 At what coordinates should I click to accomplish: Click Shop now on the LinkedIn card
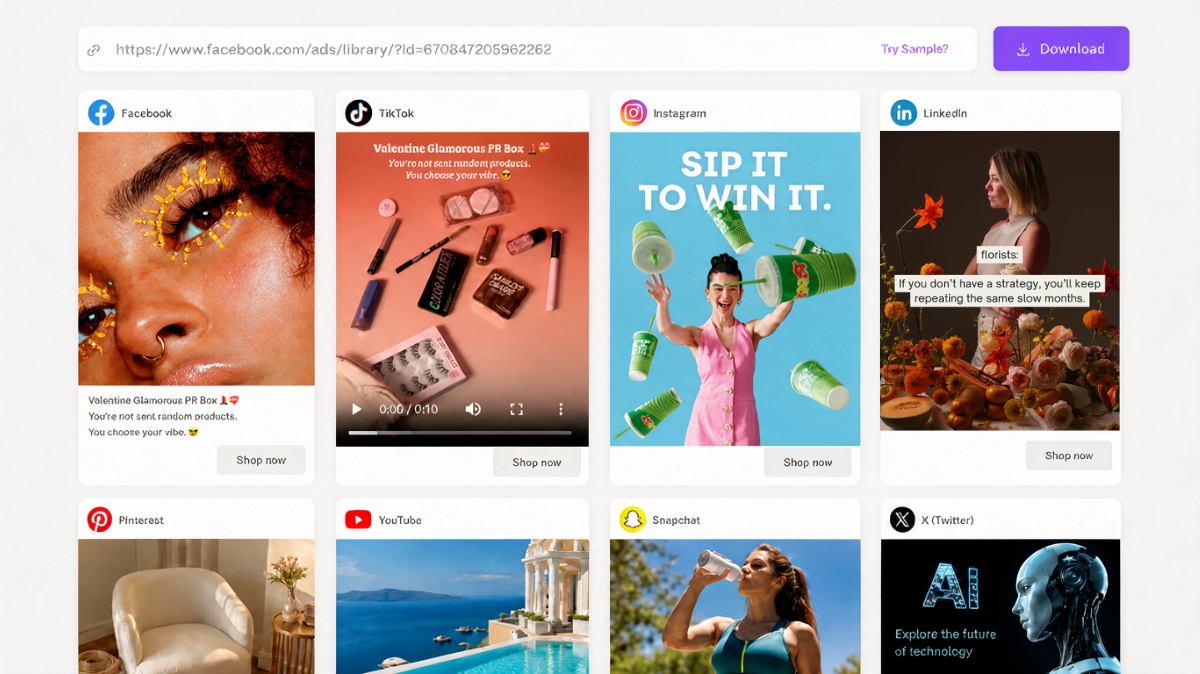coord(1069,455)
